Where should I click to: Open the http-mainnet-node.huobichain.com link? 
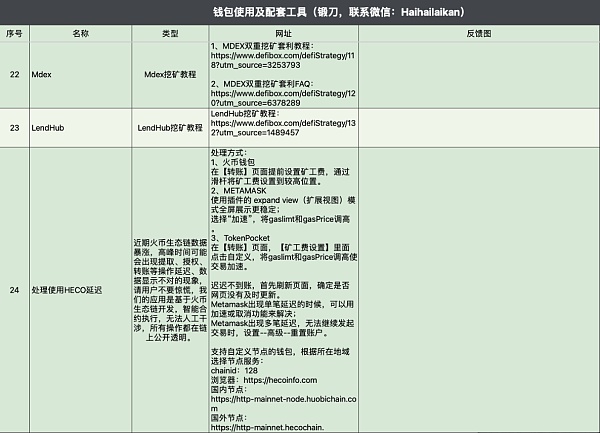tap(283, 404)
